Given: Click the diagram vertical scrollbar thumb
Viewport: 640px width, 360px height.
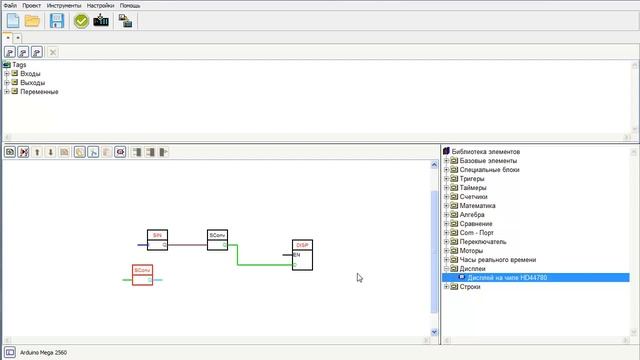Looking at the screenshot, I should point(434,251).
